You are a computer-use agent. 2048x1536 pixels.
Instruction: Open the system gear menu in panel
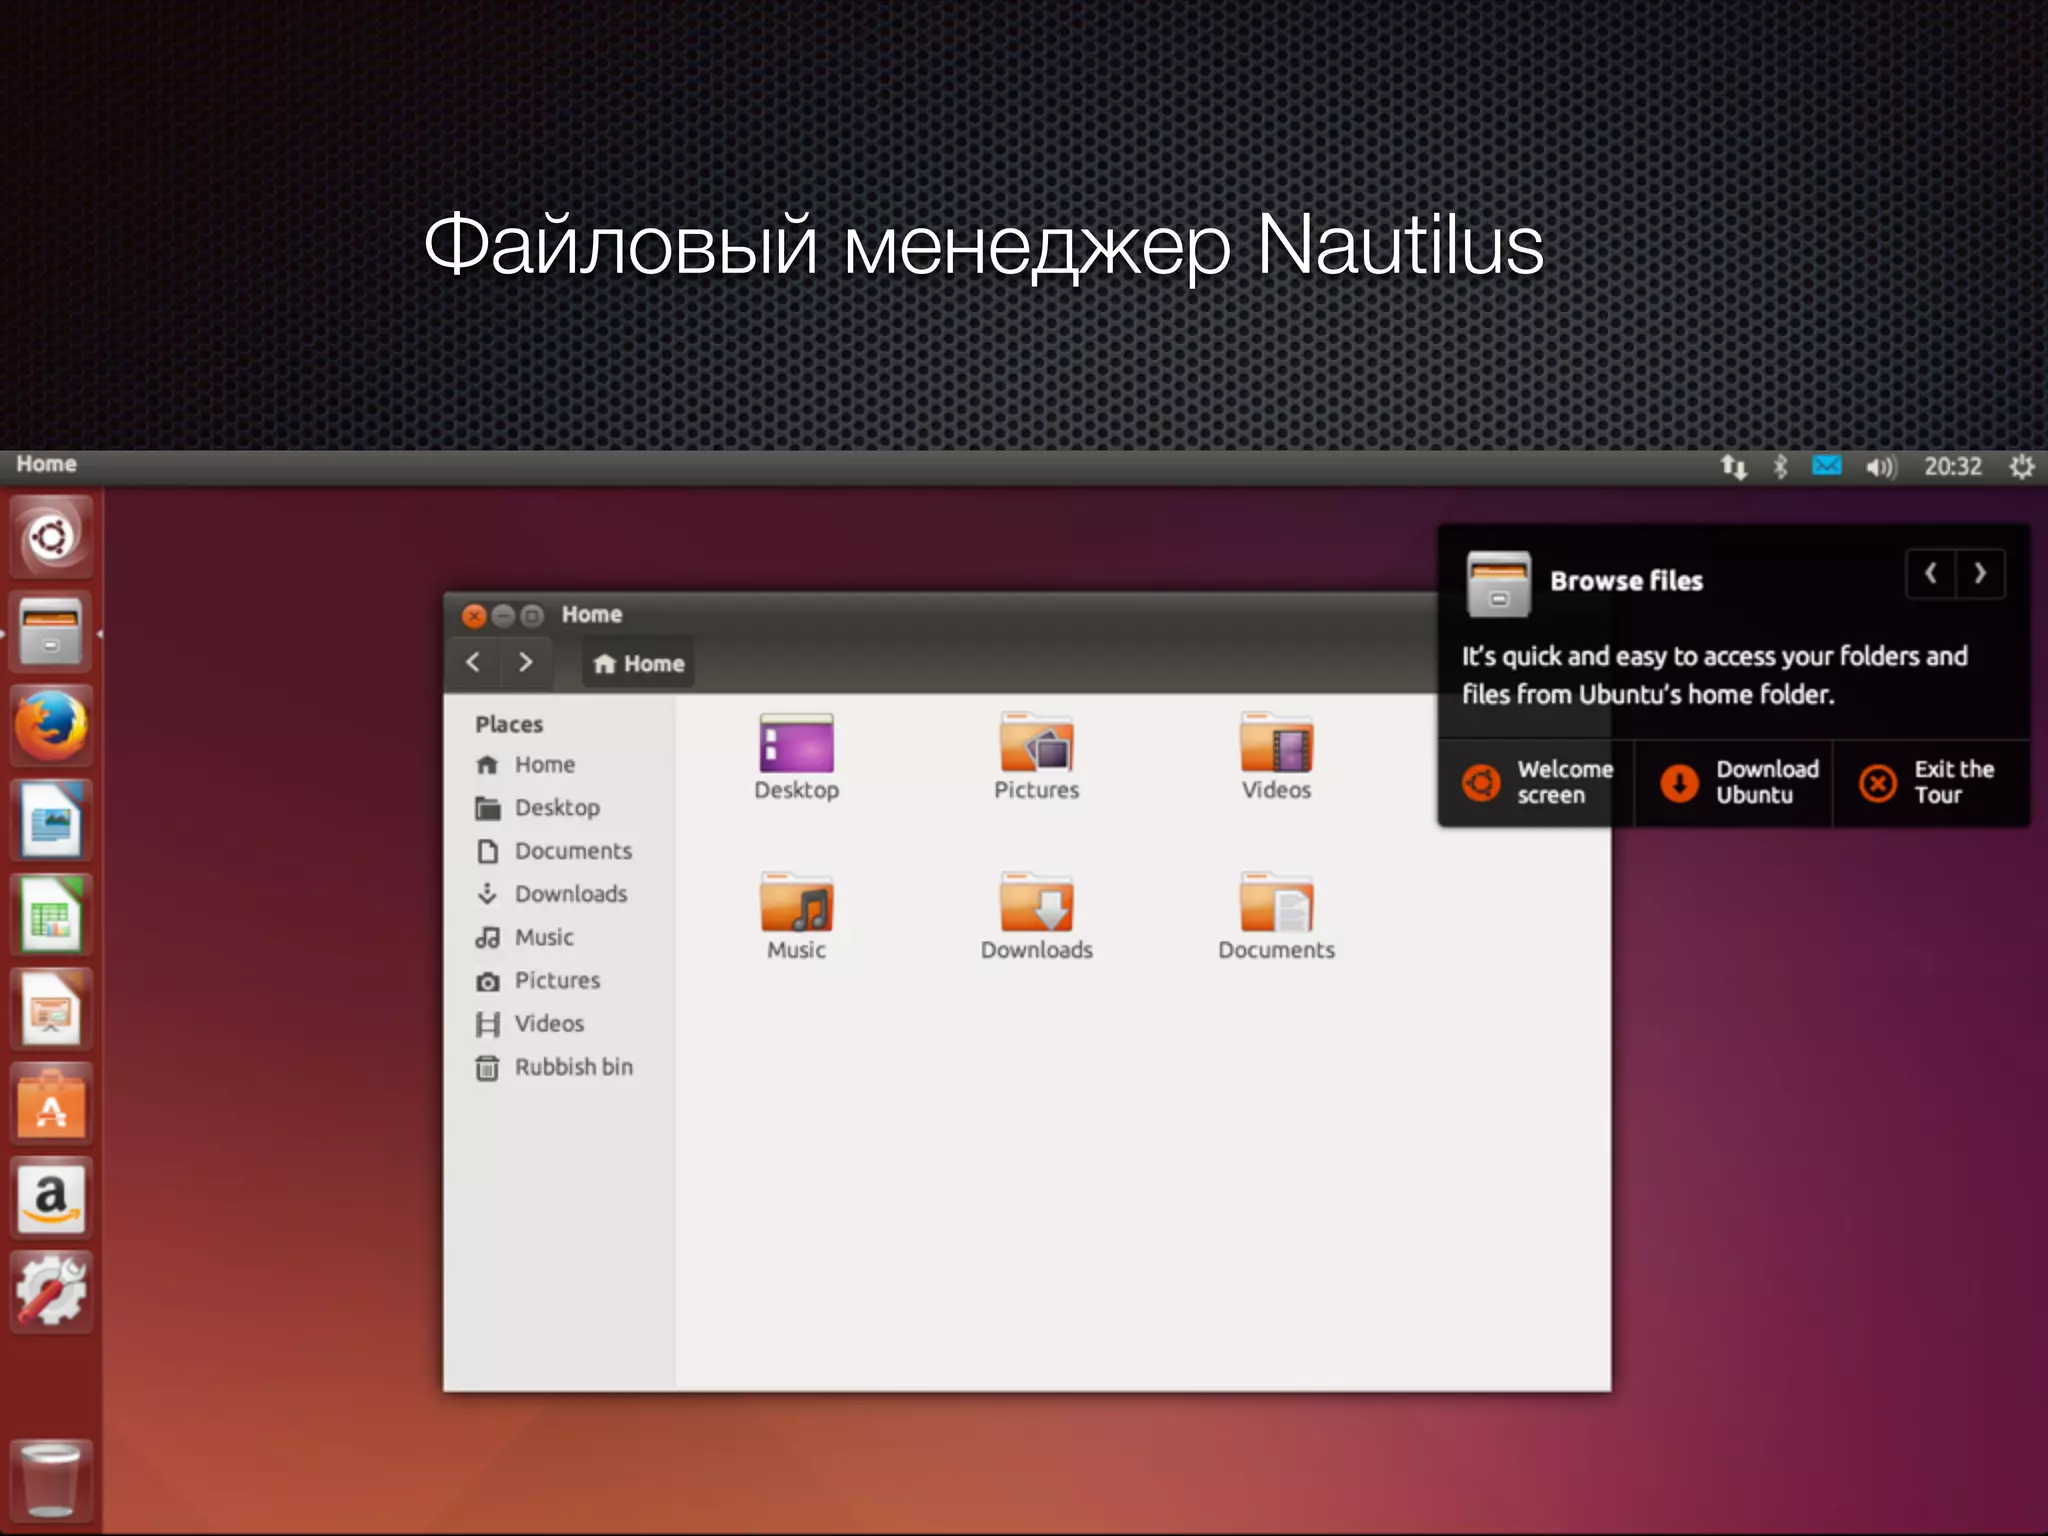2021,467
